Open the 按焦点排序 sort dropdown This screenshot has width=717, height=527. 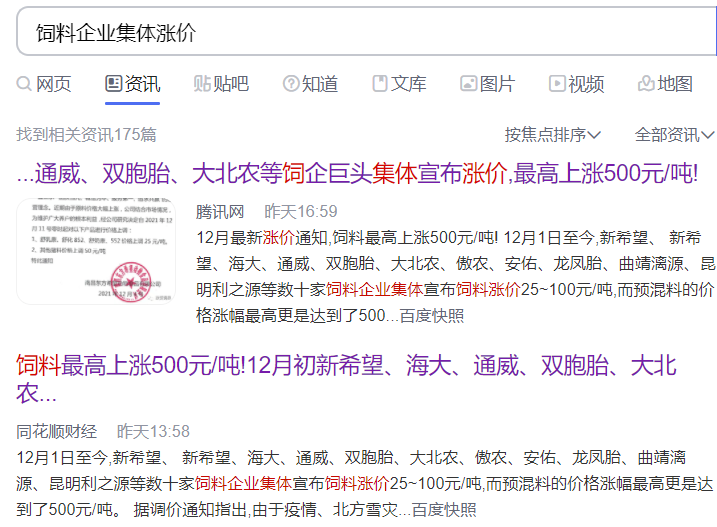pos(552,134)
